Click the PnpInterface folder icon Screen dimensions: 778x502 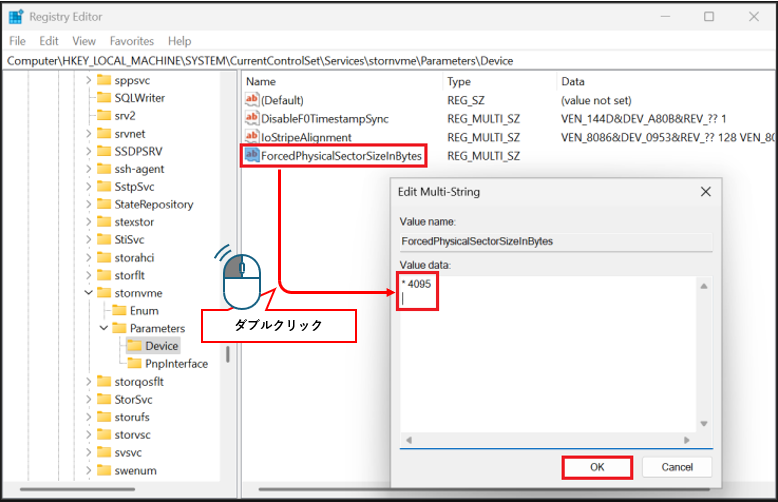tap(134, 364)
